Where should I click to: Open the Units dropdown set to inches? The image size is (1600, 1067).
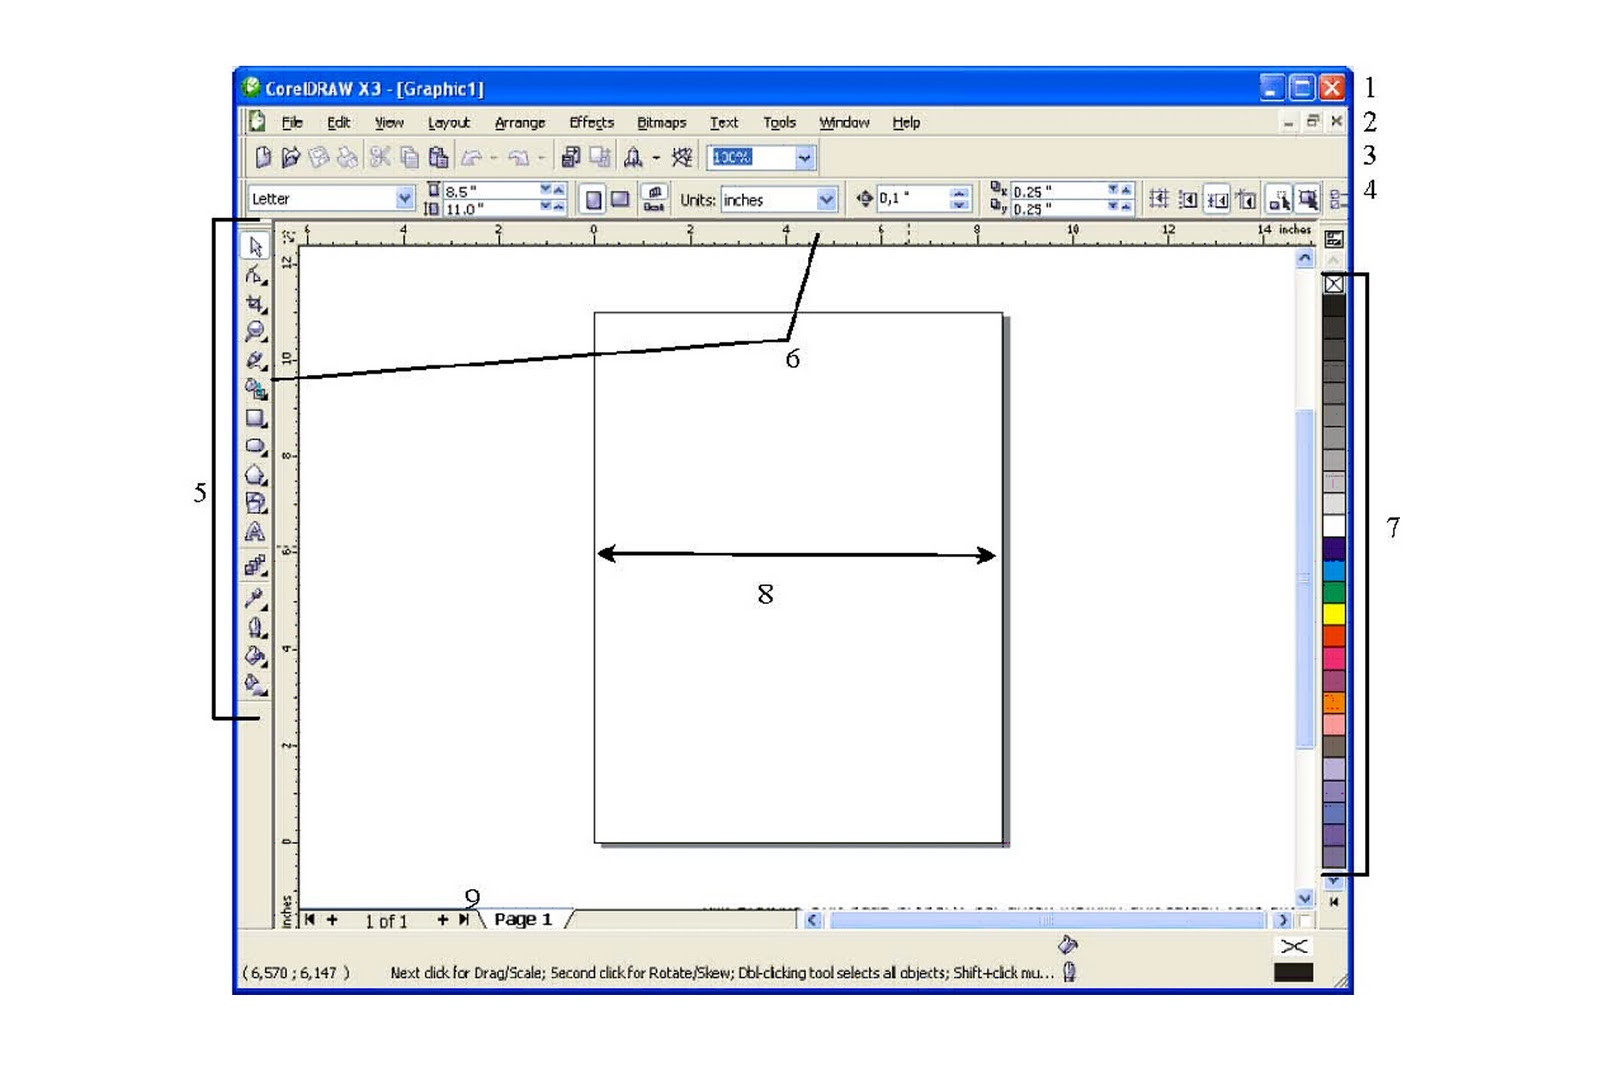coord(828,199)
